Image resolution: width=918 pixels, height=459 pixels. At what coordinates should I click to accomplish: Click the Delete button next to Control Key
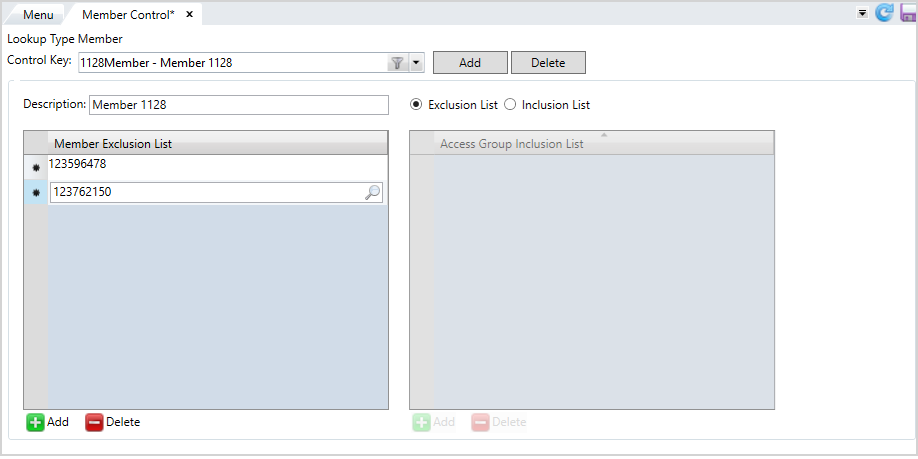click(548, 63)
